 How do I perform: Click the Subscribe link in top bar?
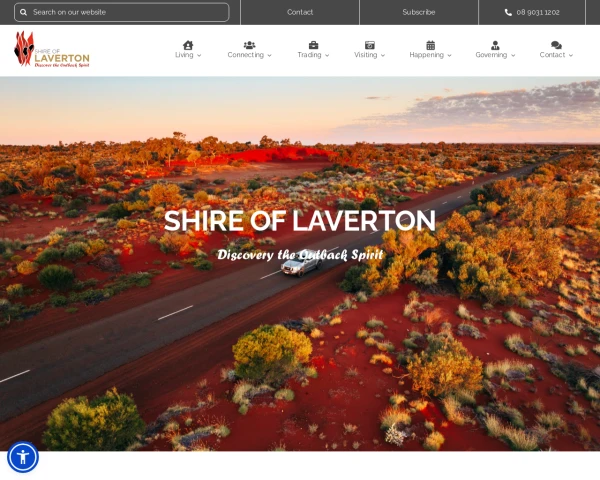tap(419, 12)
